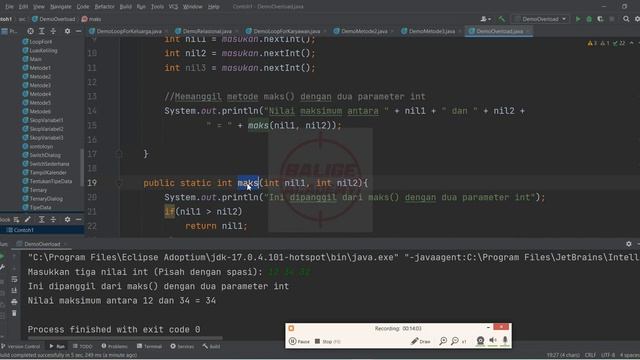Run the DemoOverload configuration with green play icon
640x360 pixels.
578,19
